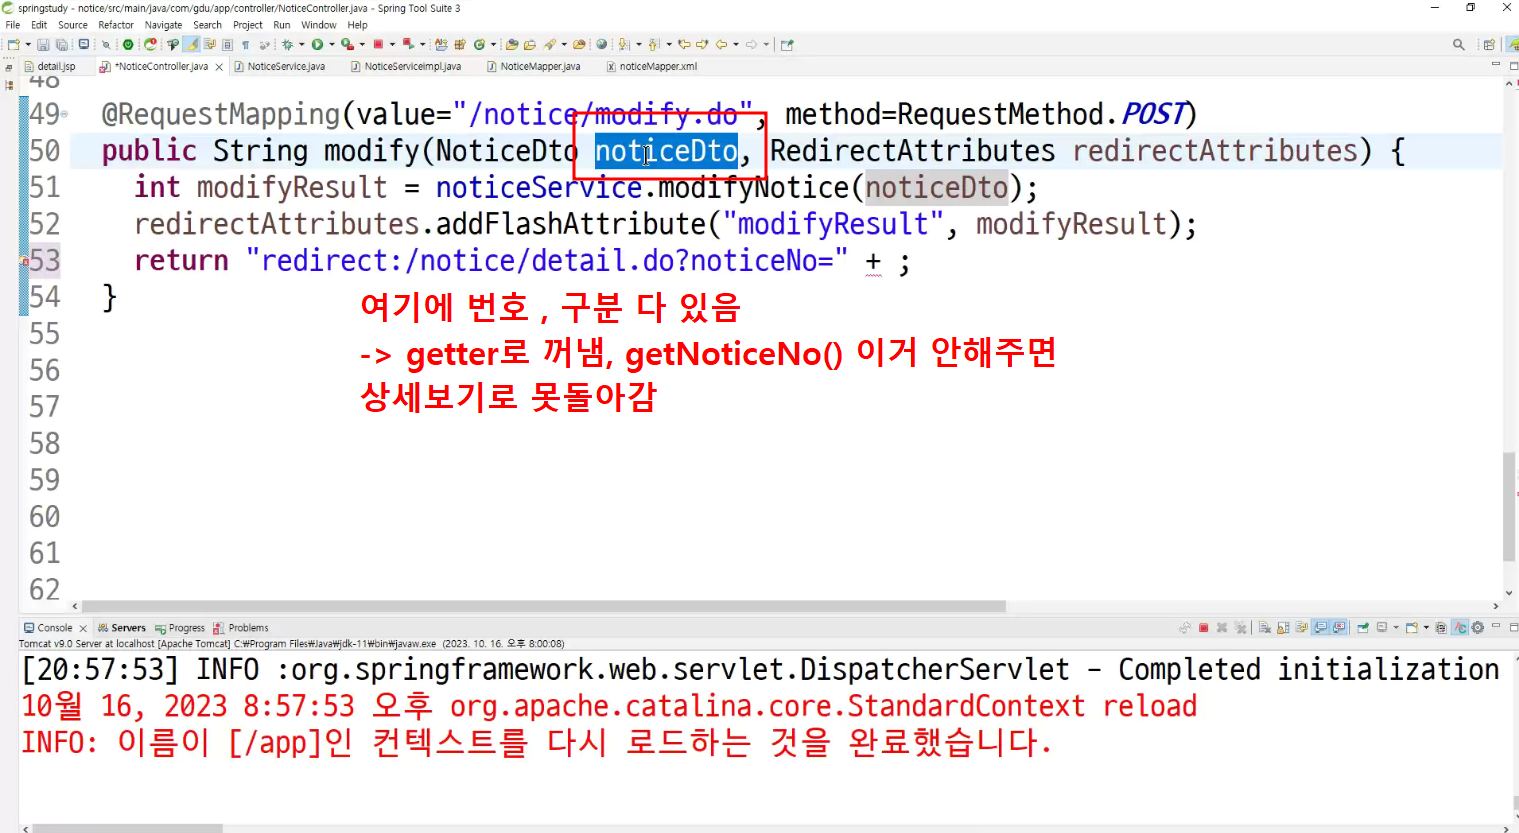Toggle Show Whitespace Characters pilcrow icon
This screenshot has width=1519, height=833.
tap(245, 45)
